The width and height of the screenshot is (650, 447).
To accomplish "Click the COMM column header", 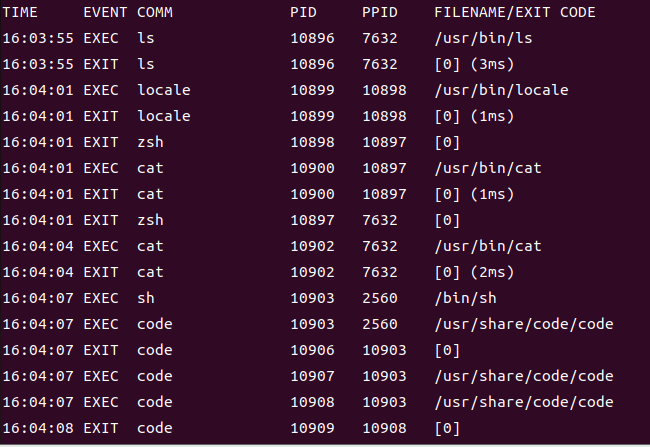I will pyautogui.click(x=155, y=12).
